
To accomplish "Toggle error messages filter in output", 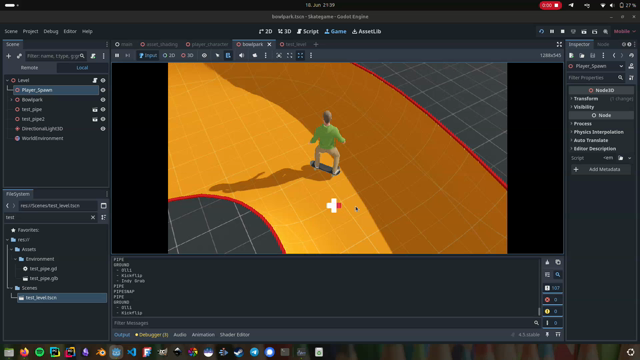I will 553,300.
